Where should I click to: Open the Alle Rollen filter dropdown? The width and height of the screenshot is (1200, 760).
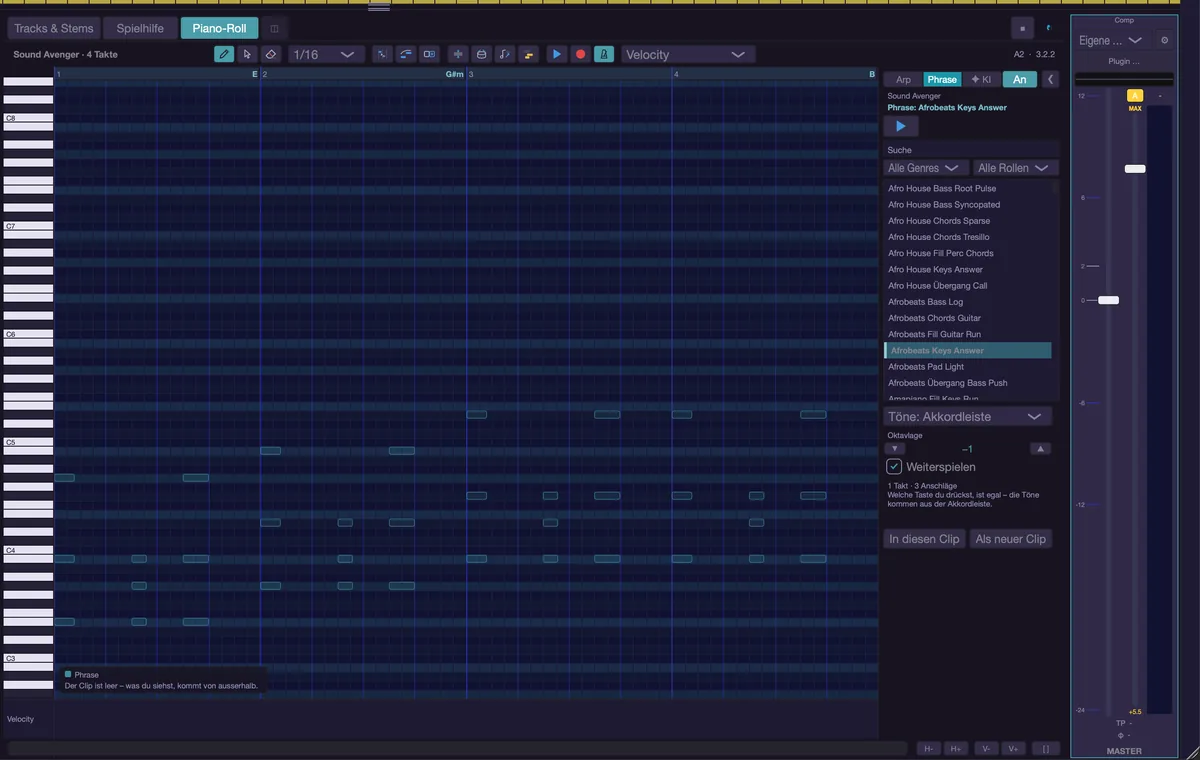[x=1015, y=168]
